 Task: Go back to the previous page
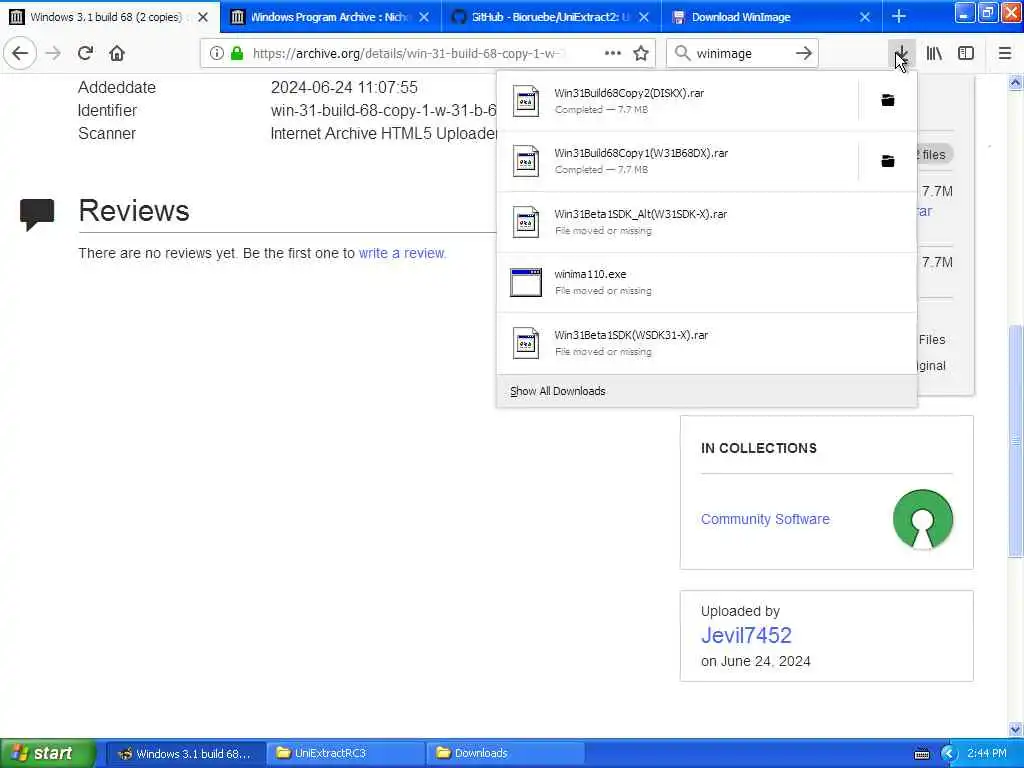[20, 53]
